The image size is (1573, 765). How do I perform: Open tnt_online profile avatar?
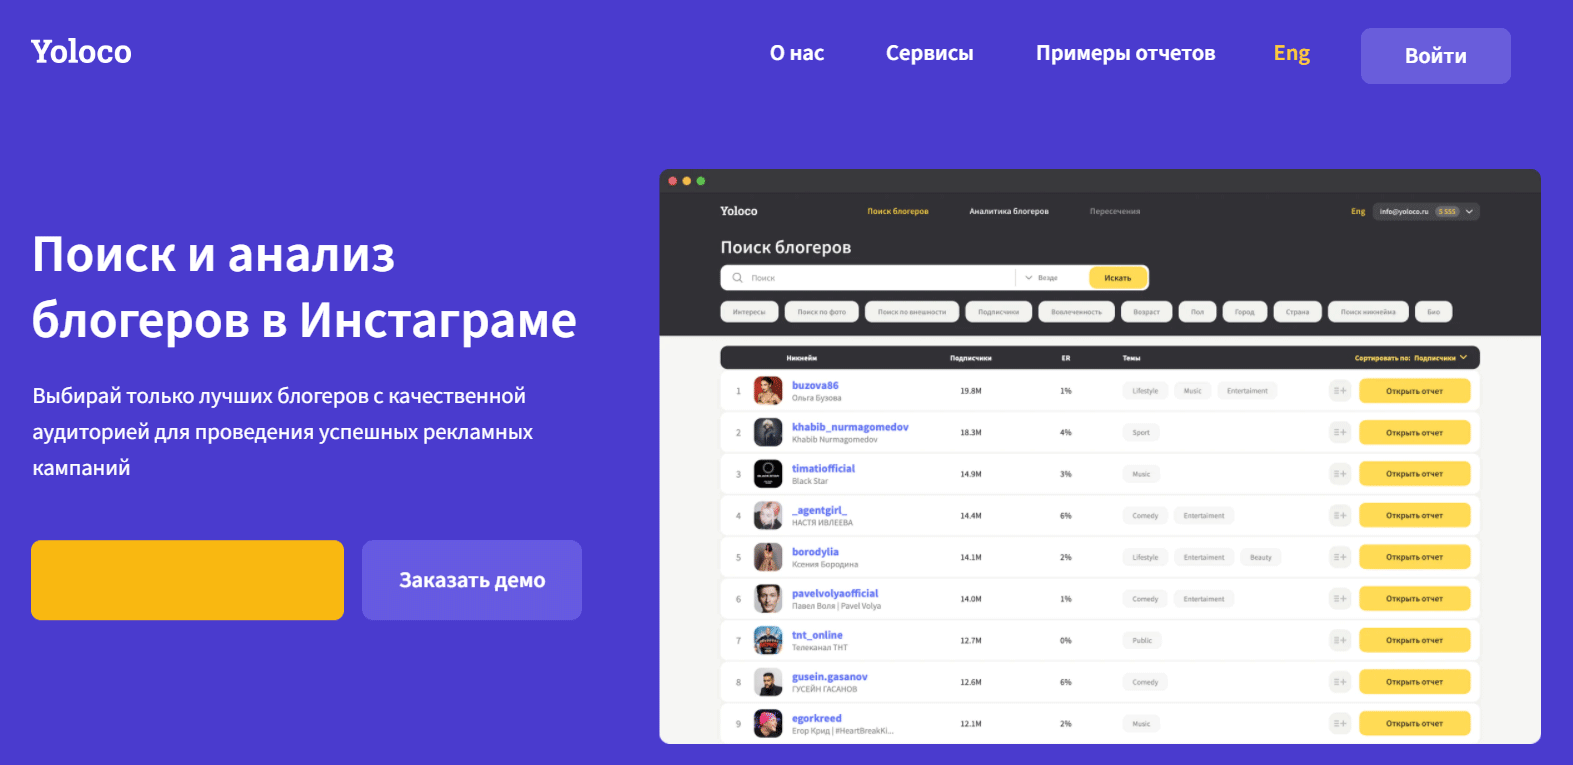click(768, 640)
